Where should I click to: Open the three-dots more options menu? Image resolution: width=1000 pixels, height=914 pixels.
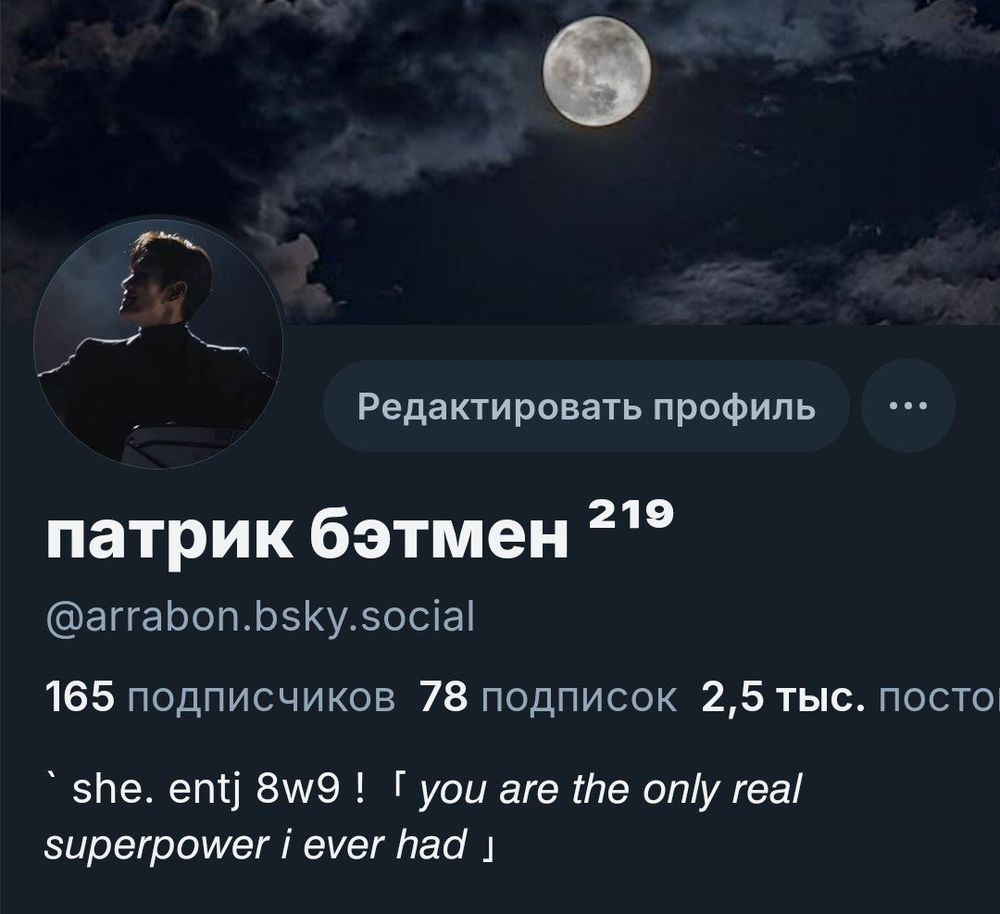tap(908, 406)
